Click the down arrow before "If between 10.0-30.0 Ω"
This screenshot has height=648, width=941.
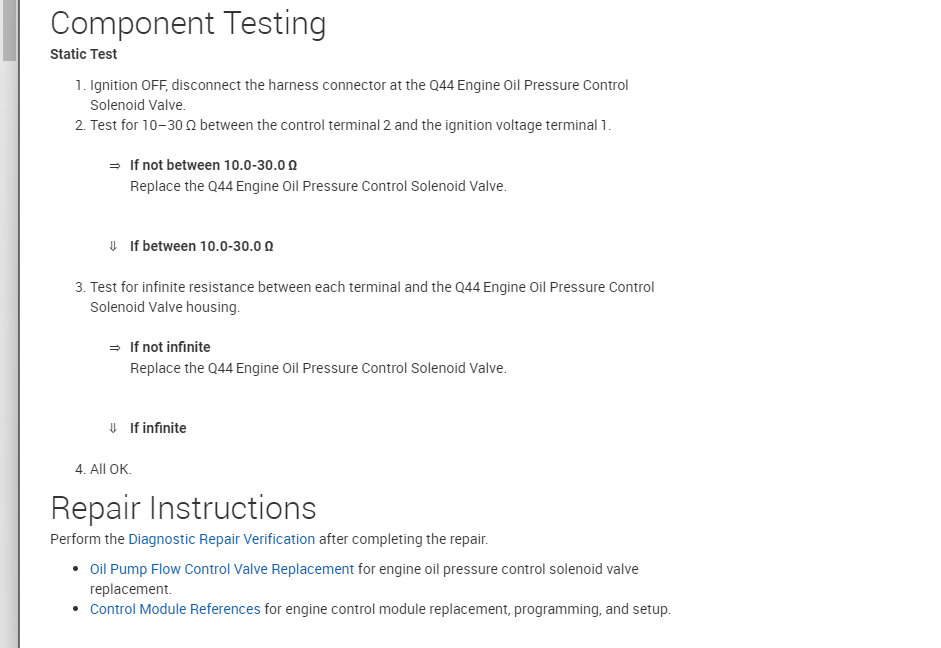tap(113, 246)
